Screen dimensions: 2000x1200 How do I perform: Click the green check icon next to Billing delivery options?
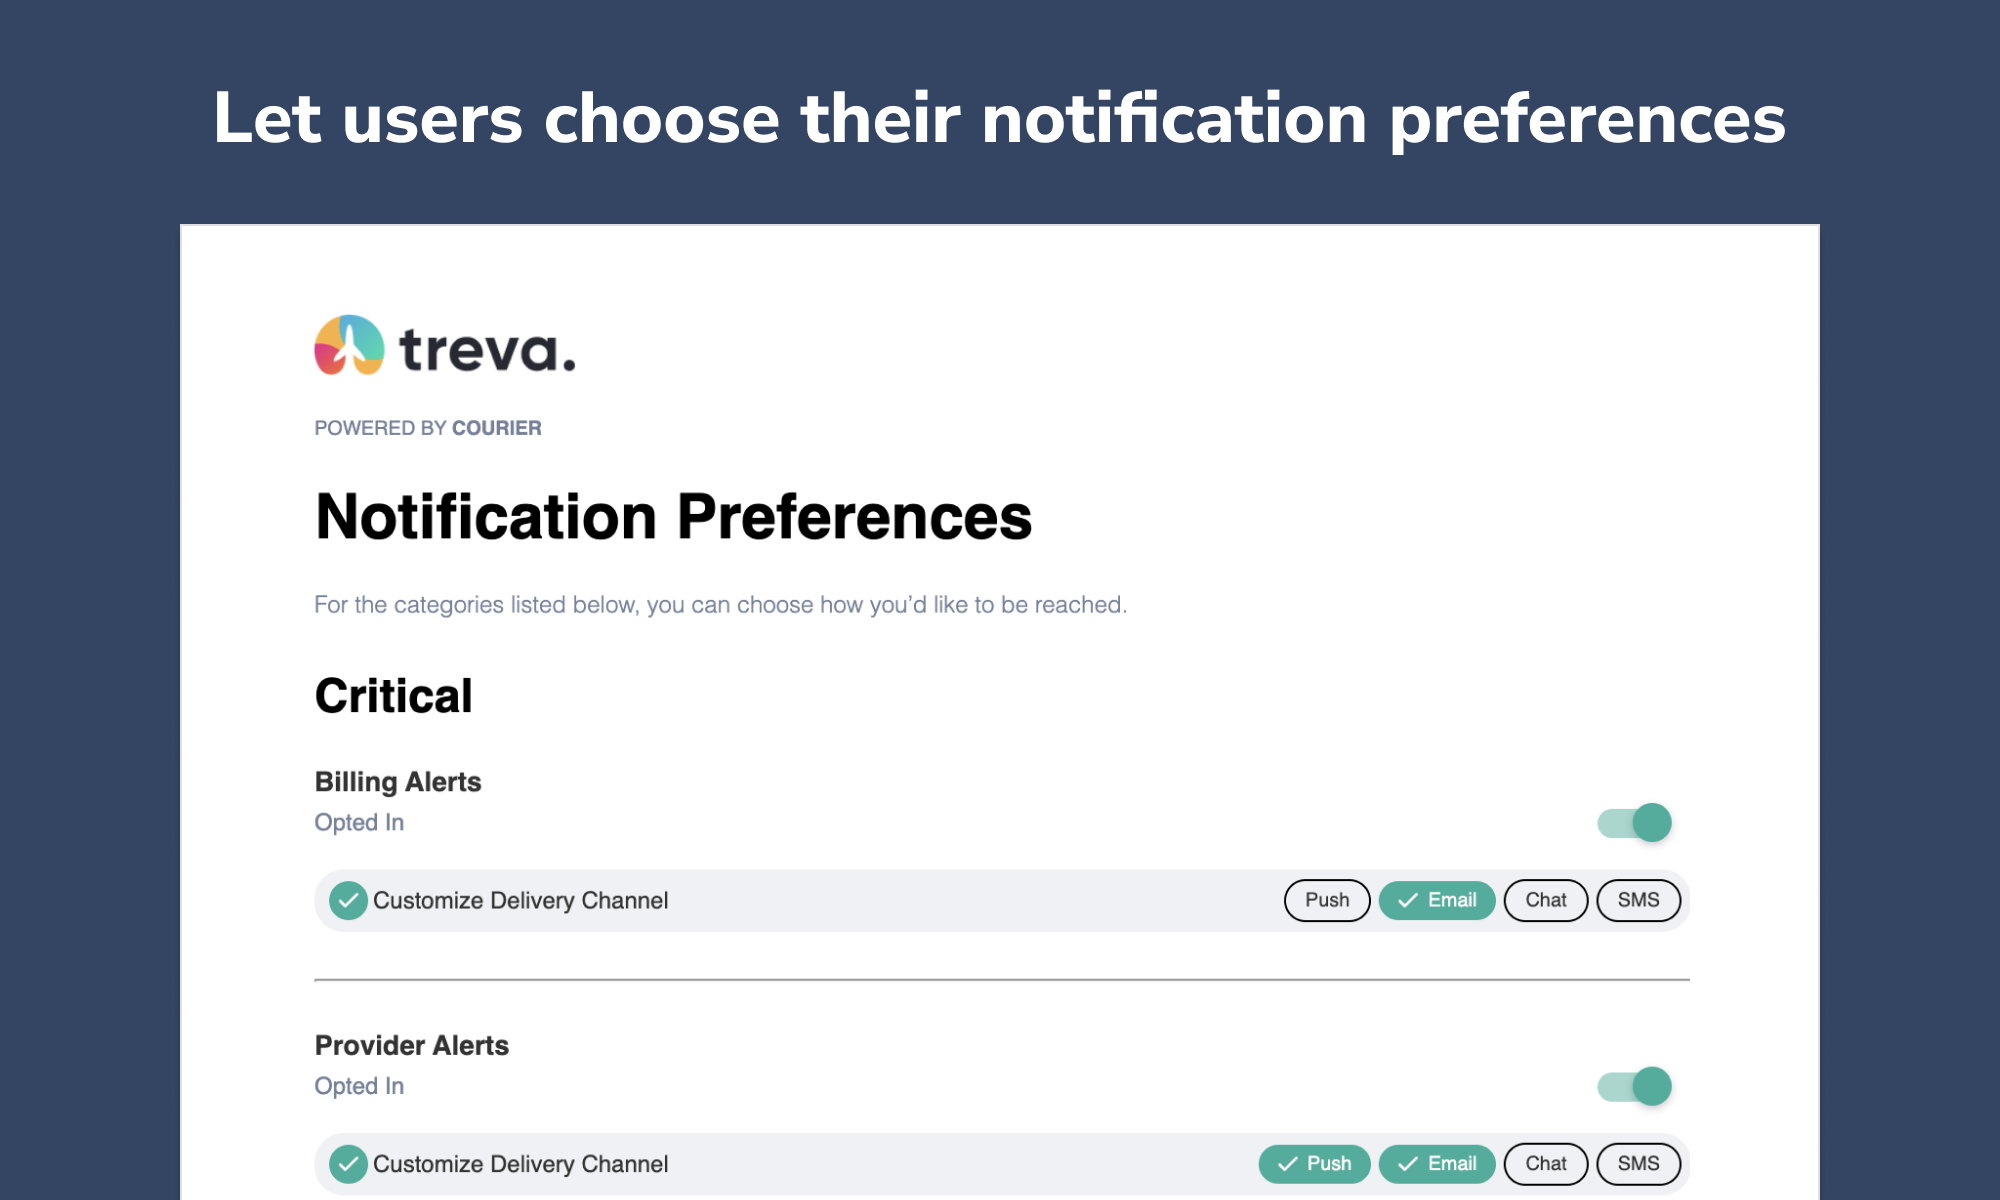(347, 900)
